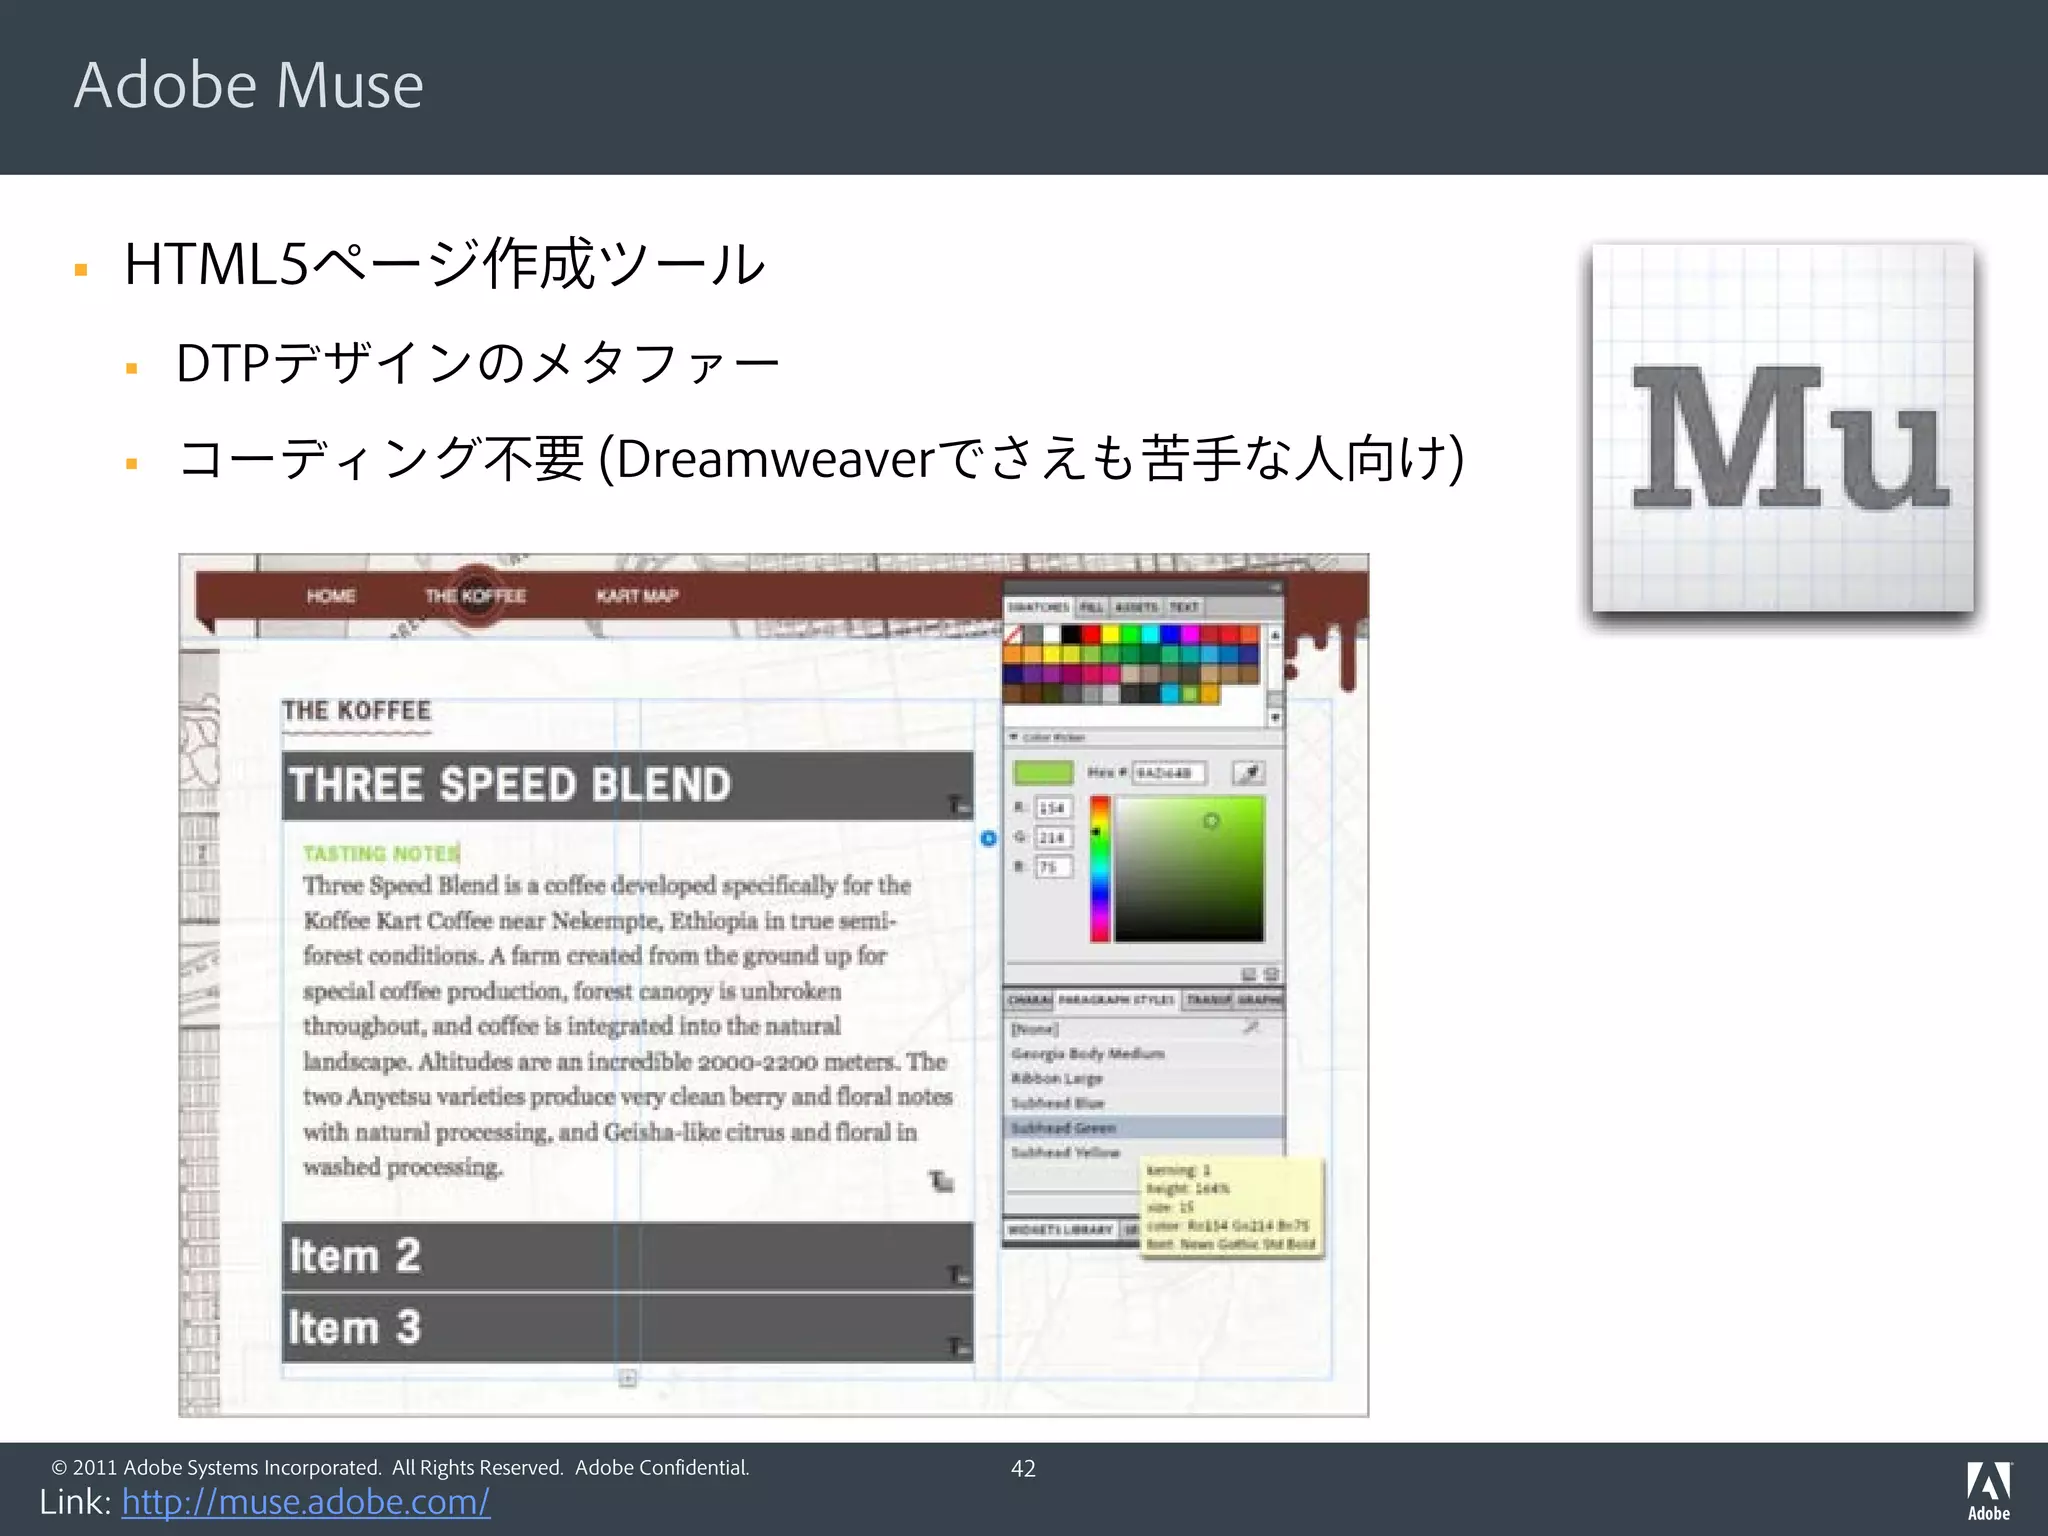Click the blue circular handle beside text frame

tap(988, 838)
